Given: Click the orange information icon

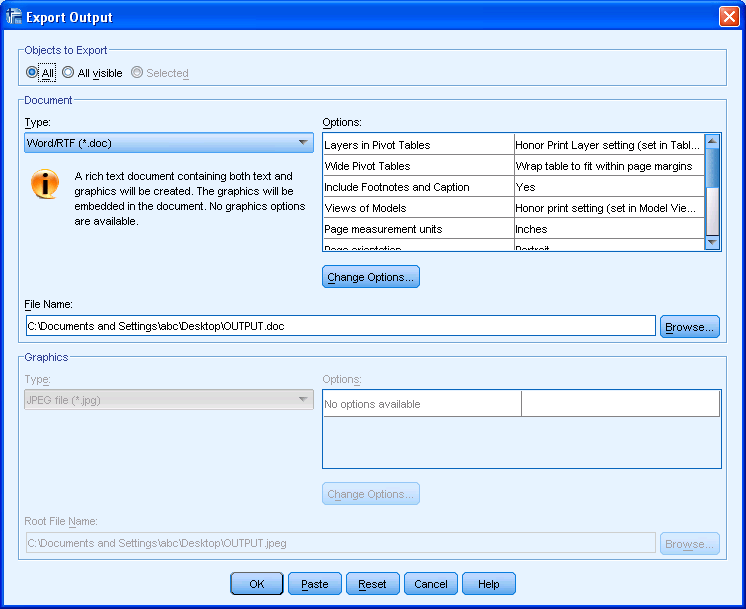Looking at the screenshot, I should (45, 184).
